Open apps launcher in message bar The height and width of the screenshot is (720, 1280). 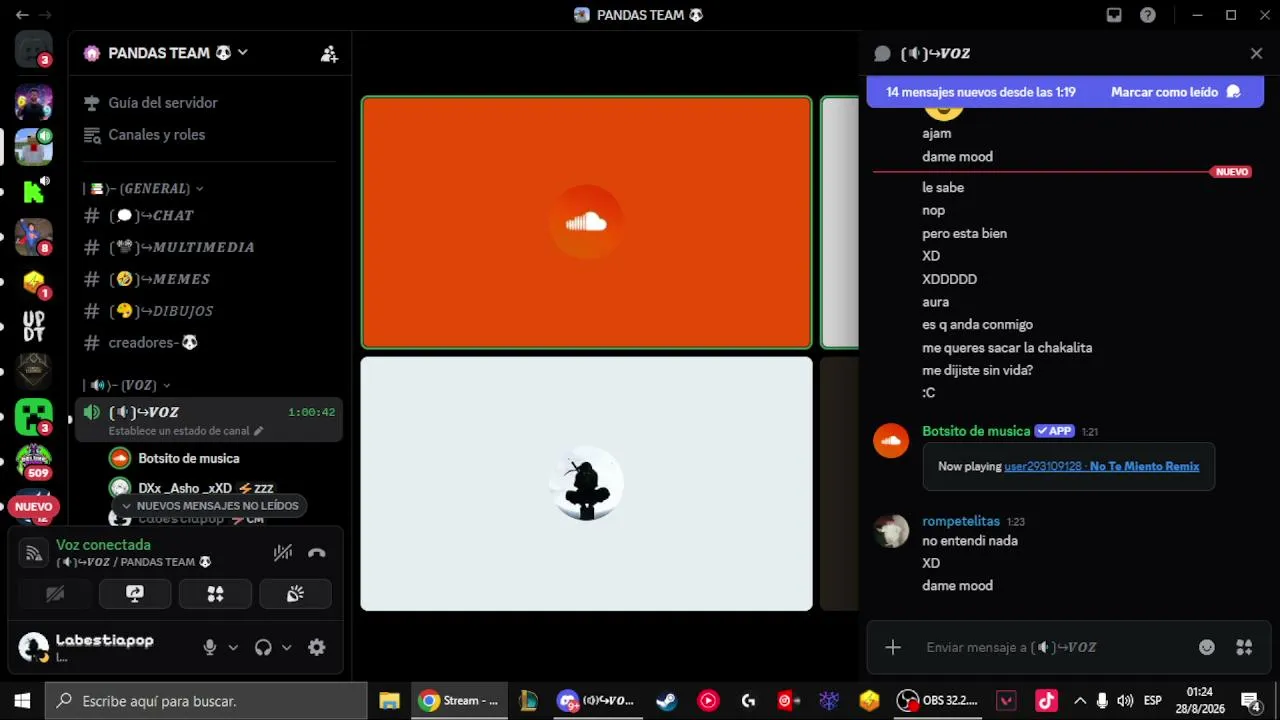coord(1244,647)
